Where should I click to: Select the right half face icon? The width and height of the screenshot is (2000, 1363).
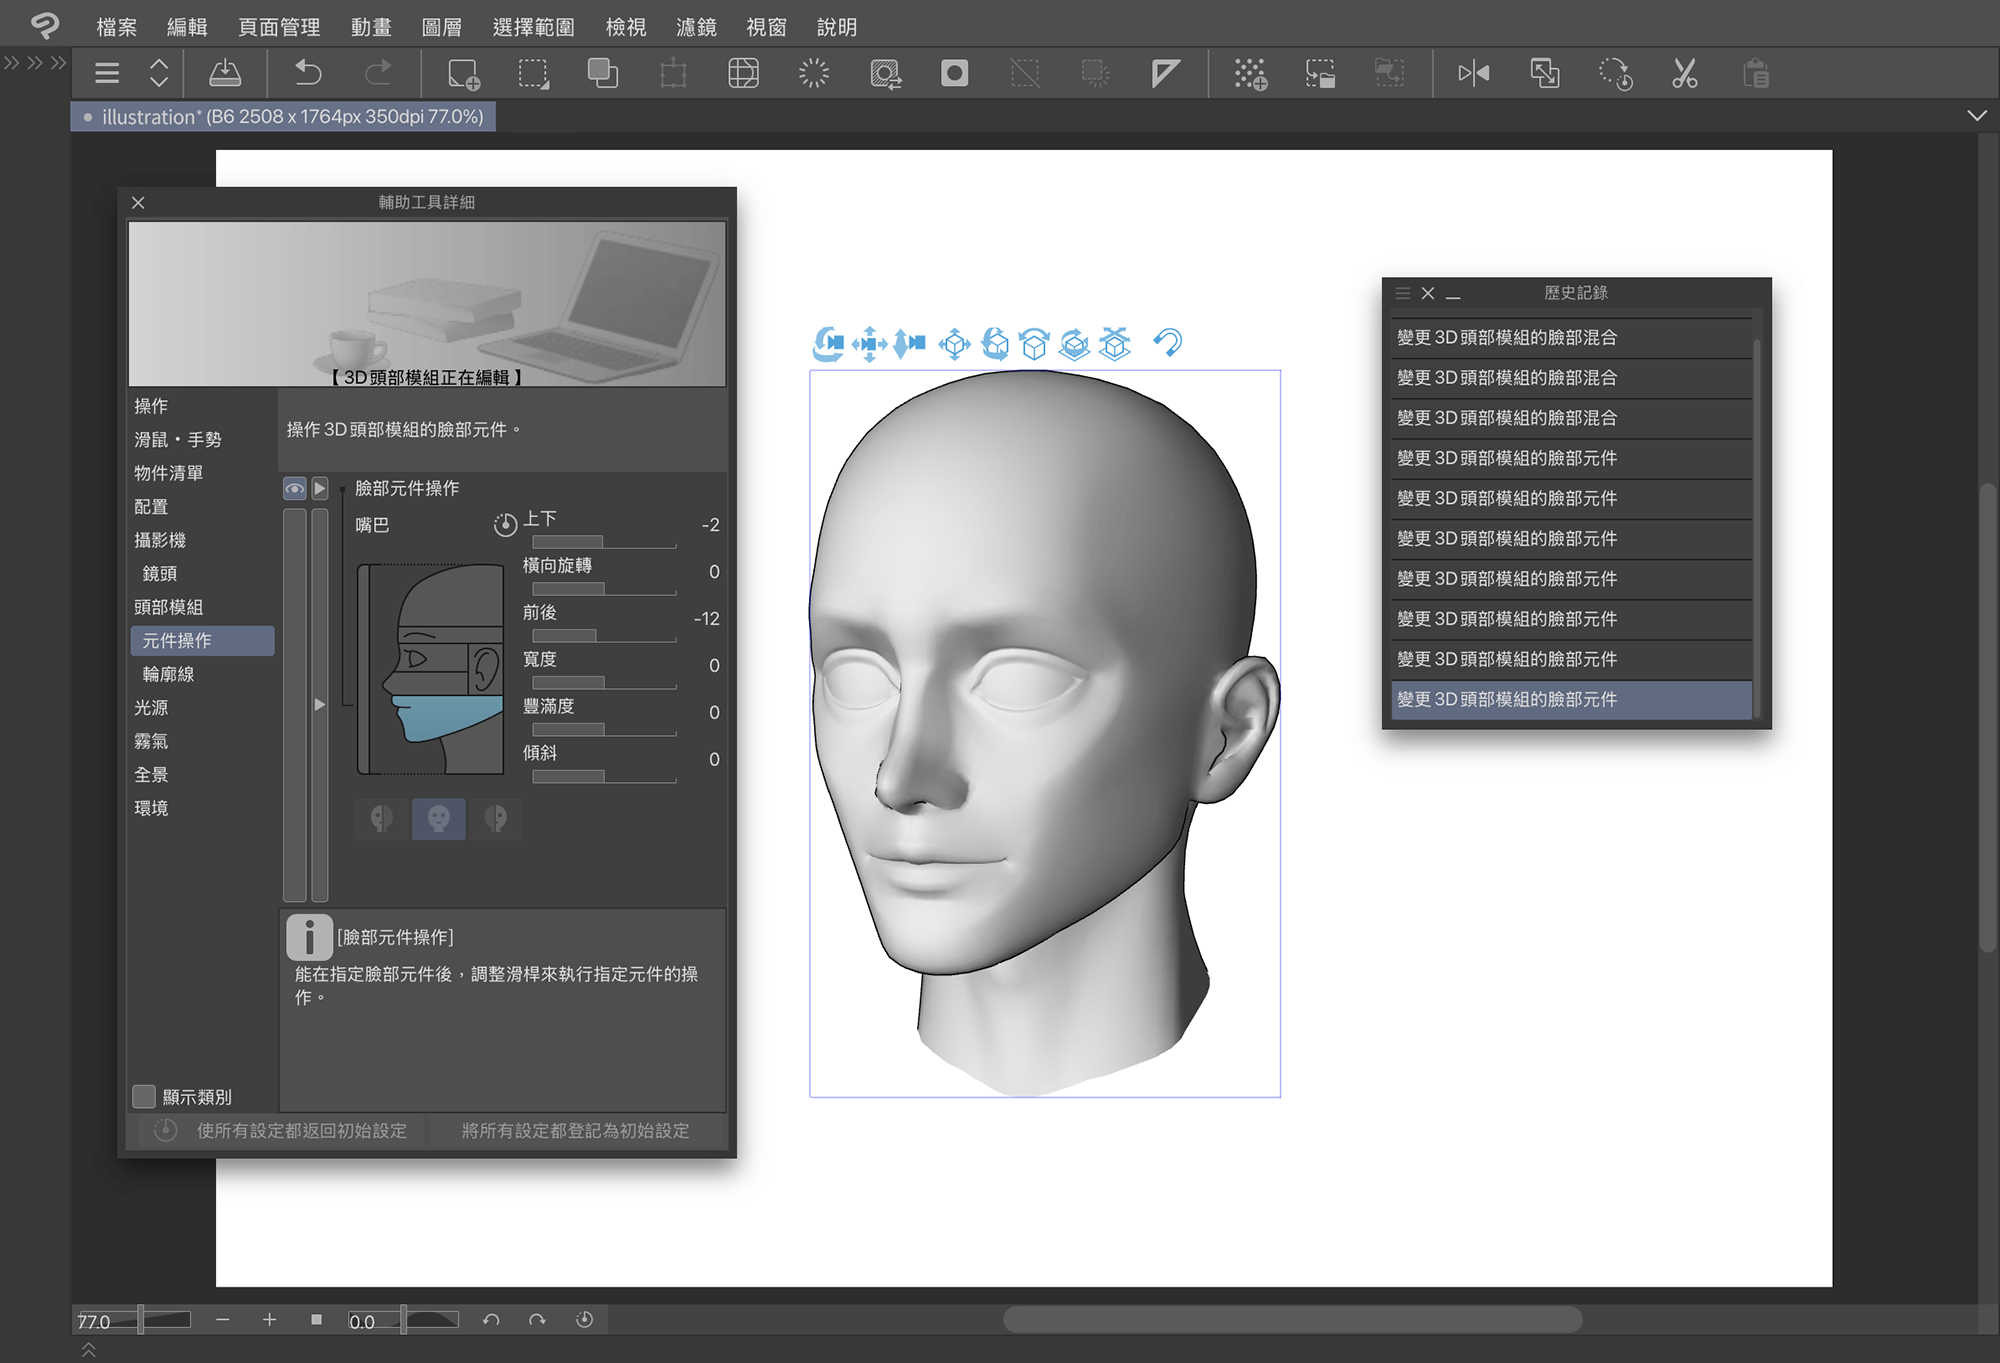496,819
